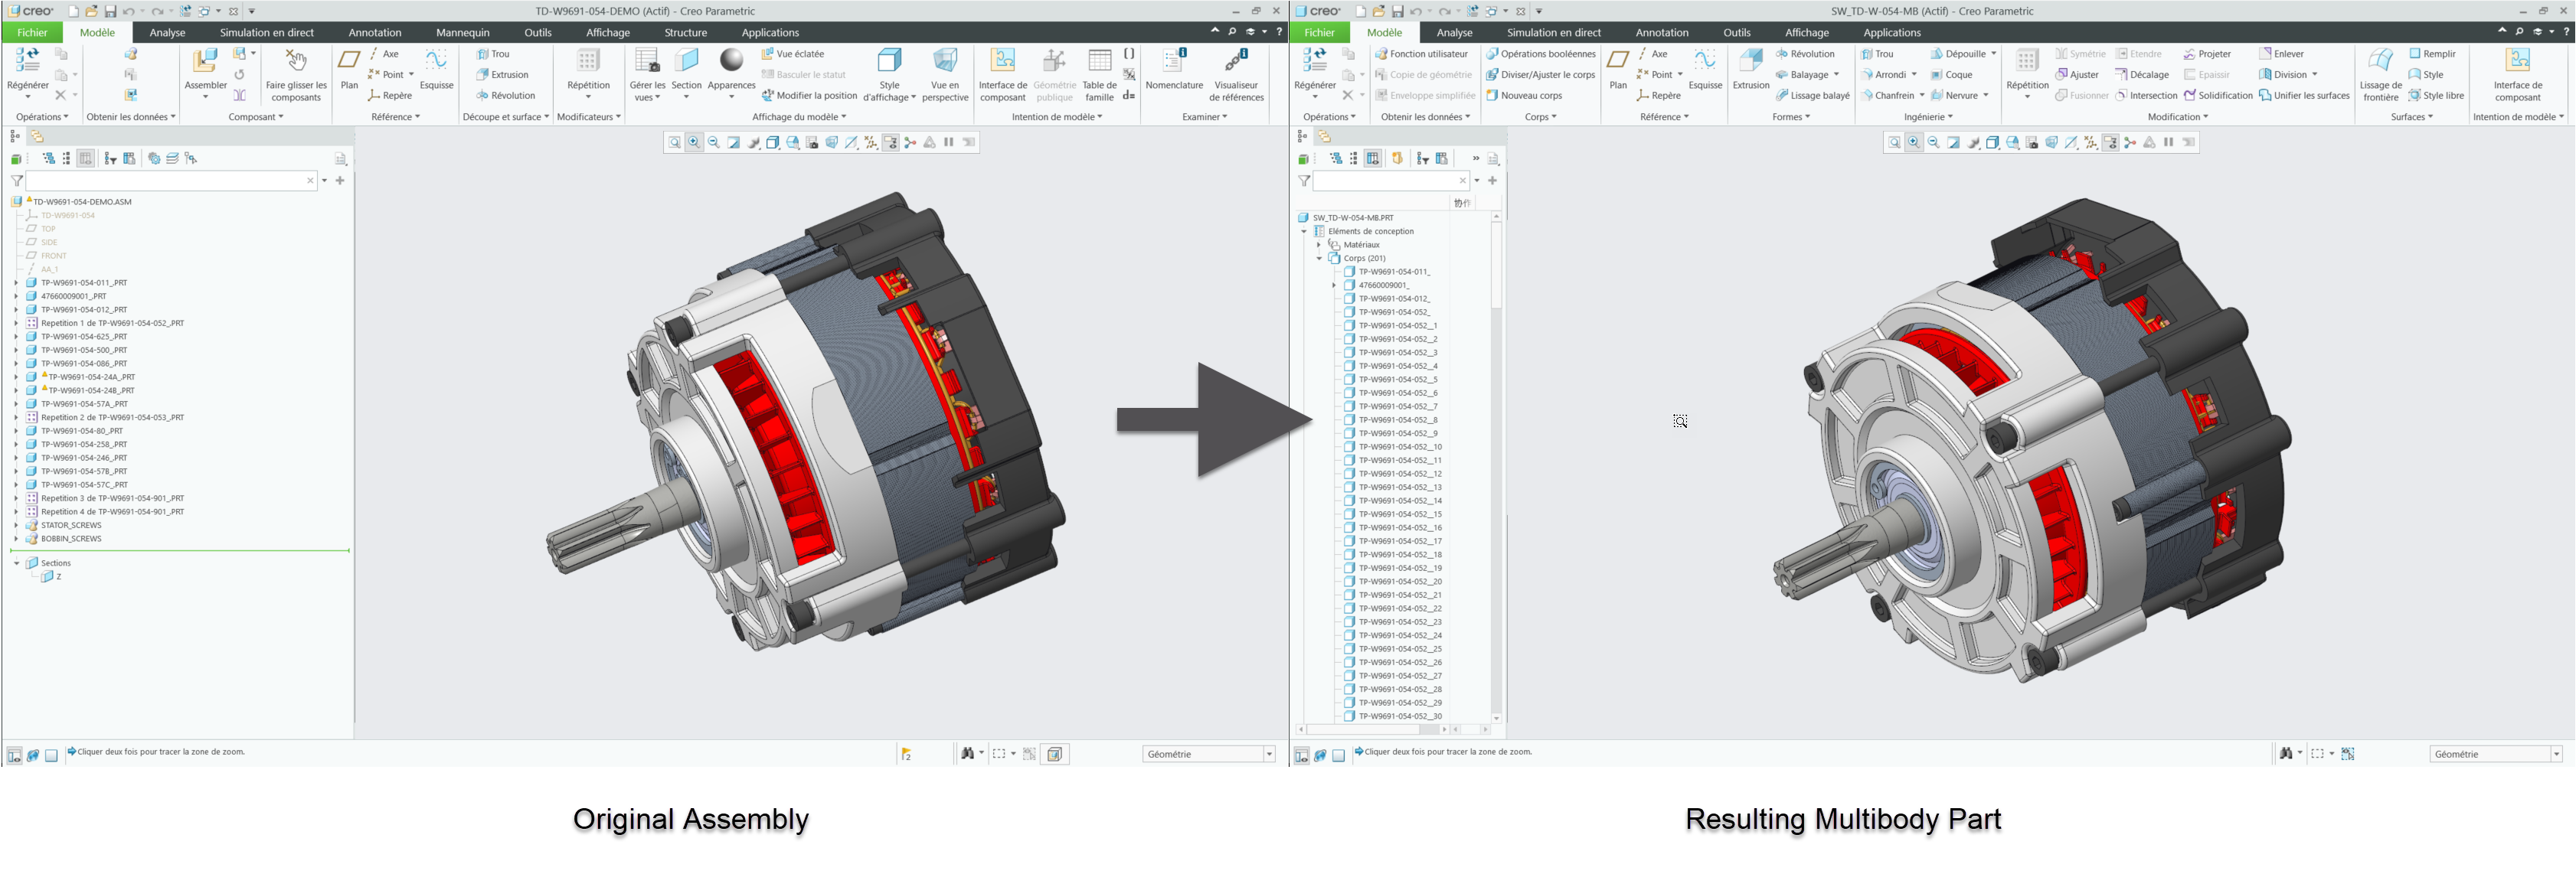Click 'Vue en perspective' icon

tap(945, 61)
